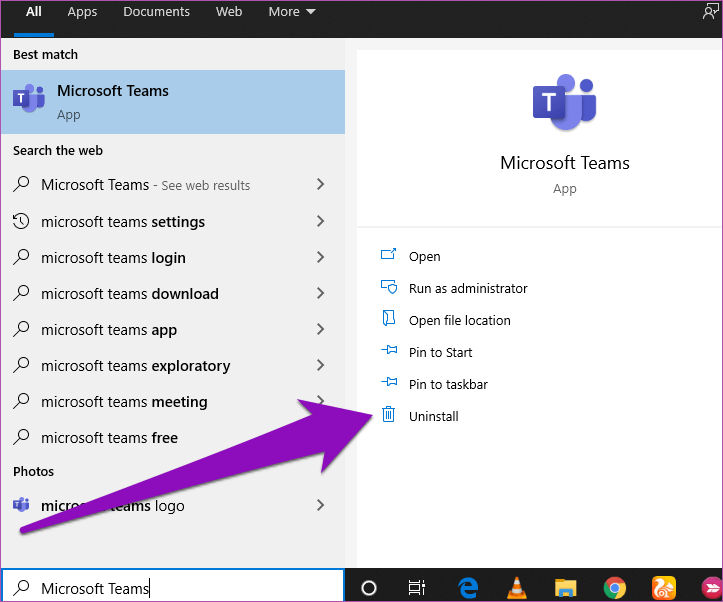Click the Run as administrator shield icon
The image size is (723, 602).
coord(389,288)
